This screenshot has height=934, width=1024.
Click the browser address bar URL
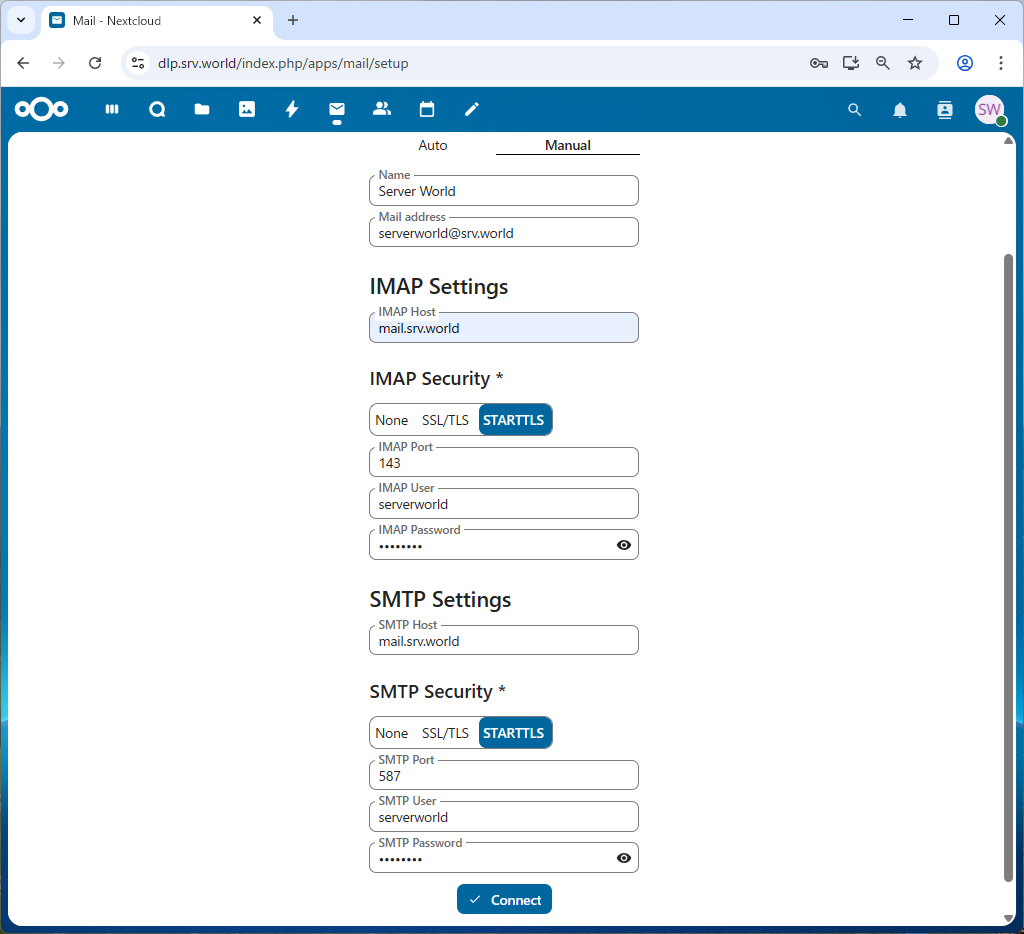coord(283,63)
